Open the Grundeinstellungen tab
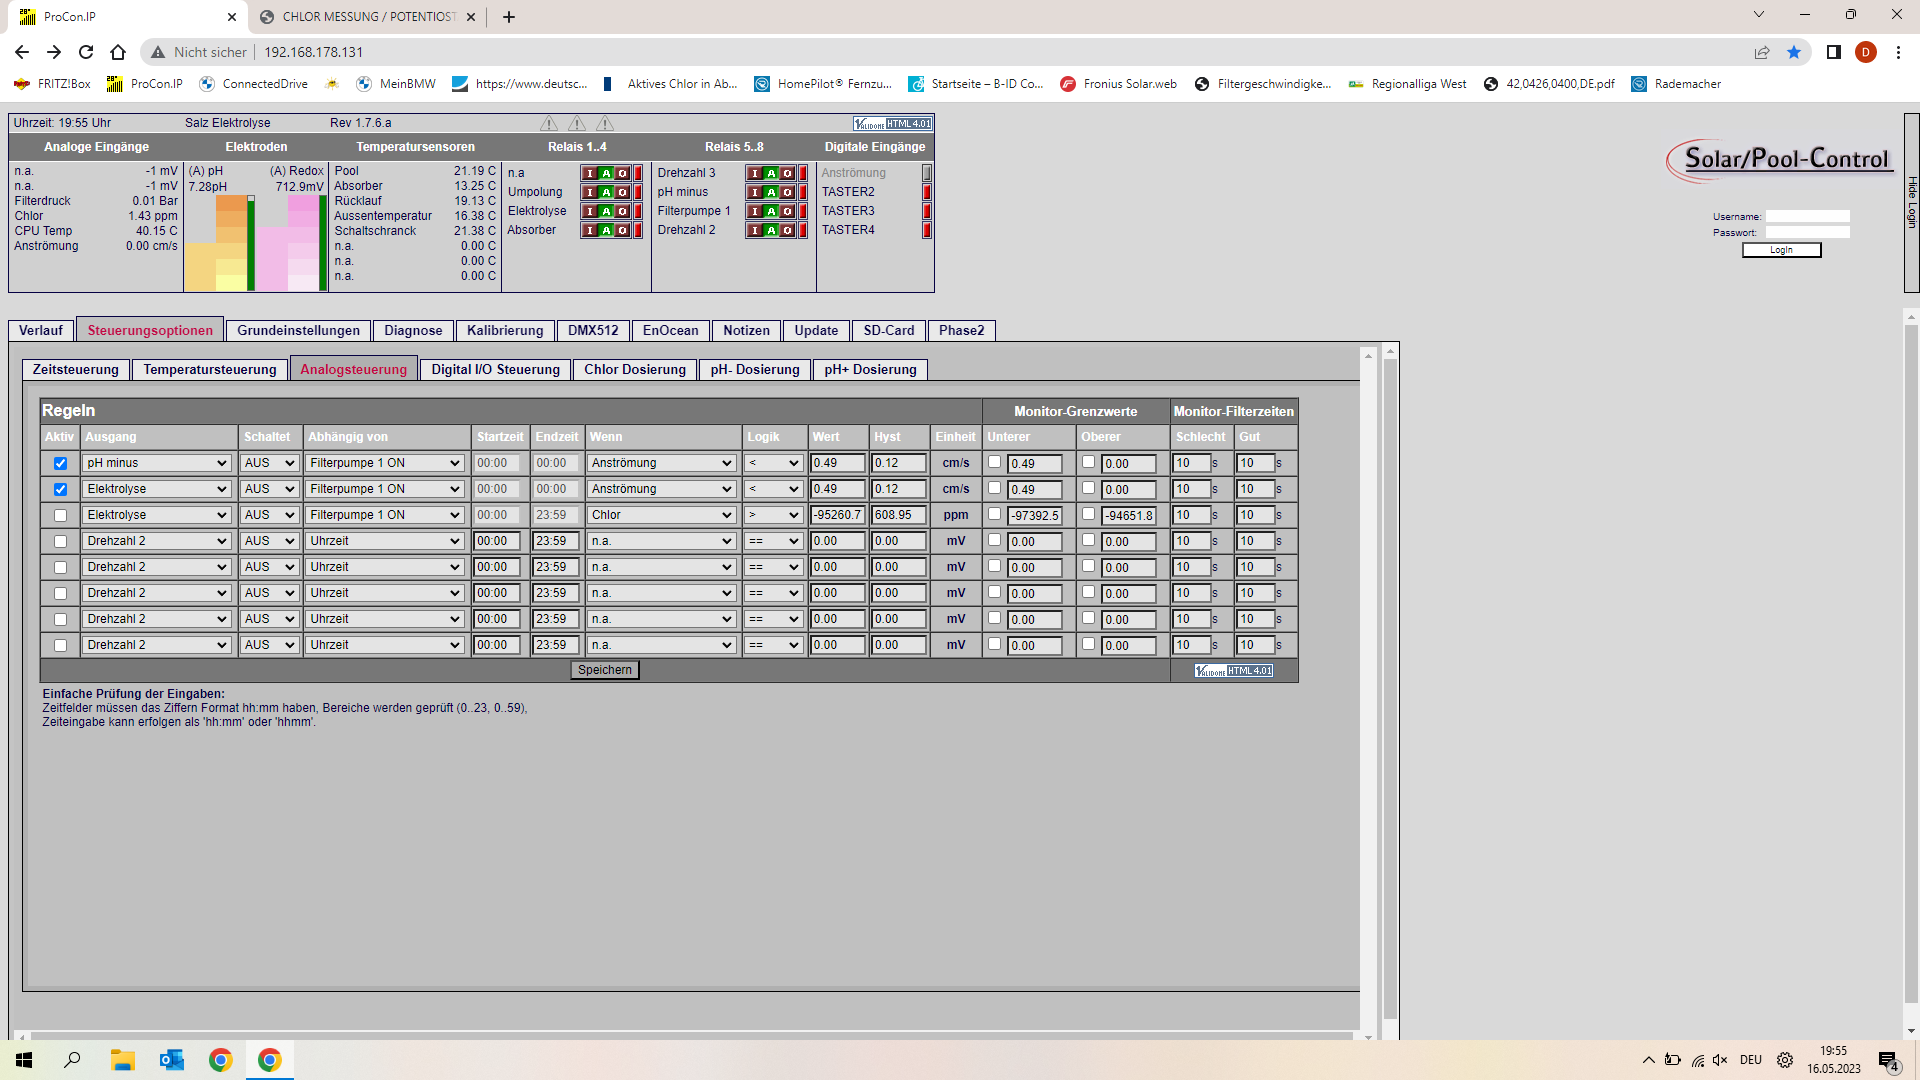The width and height of the screenshot is (1920, 1080). [298, 331]
